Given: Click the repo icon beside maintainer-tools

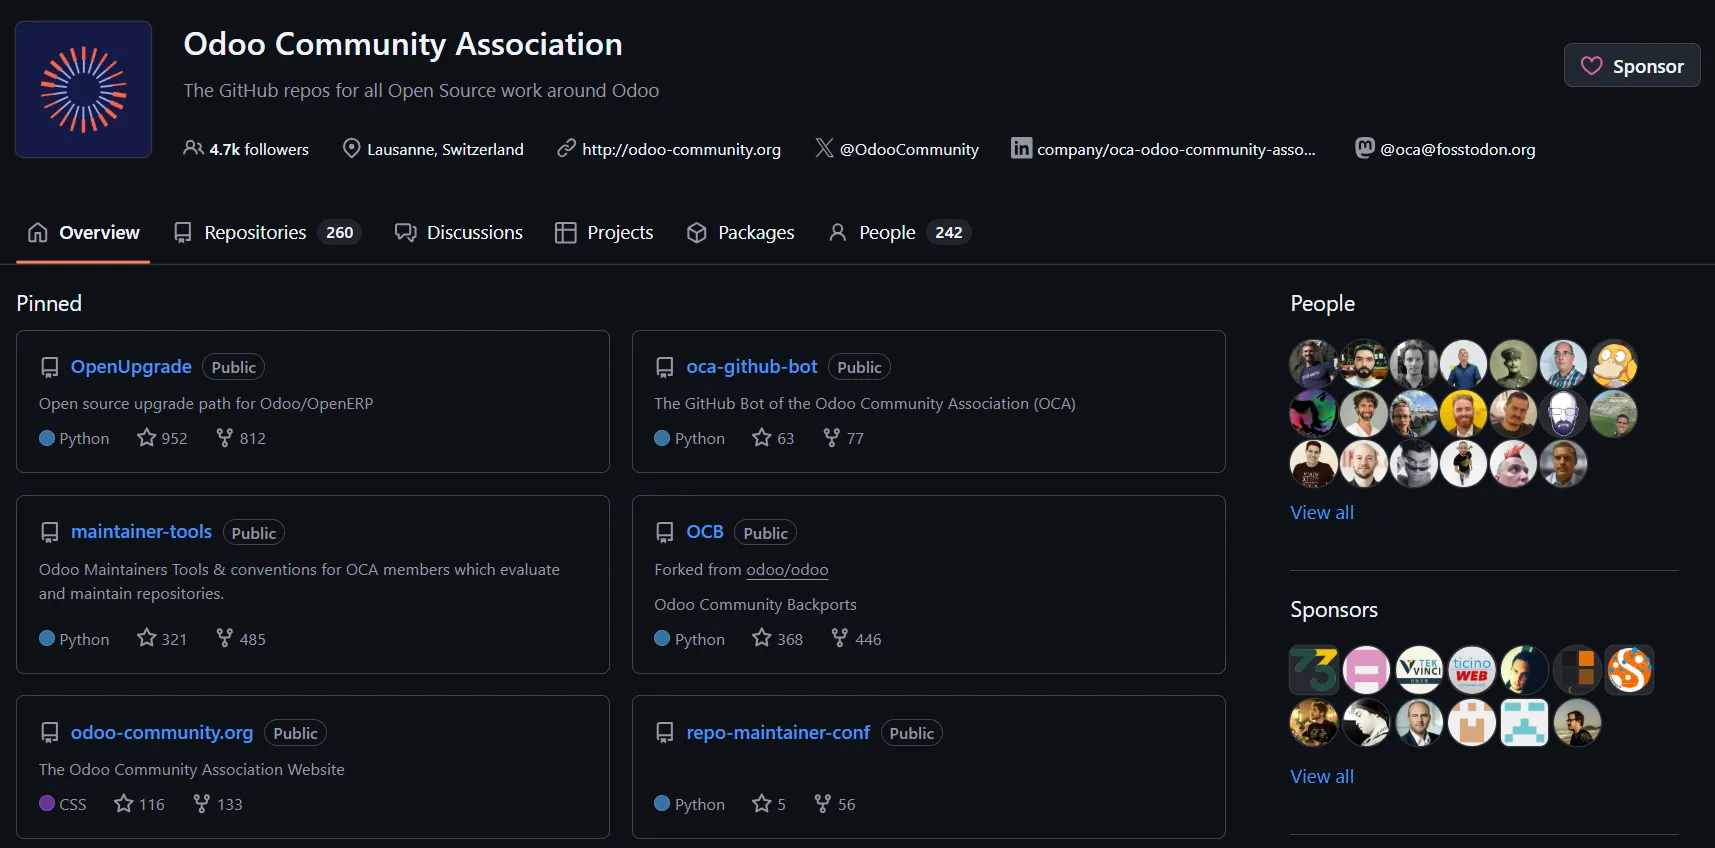Looking at the screenshot, I should tap(49, 532).
